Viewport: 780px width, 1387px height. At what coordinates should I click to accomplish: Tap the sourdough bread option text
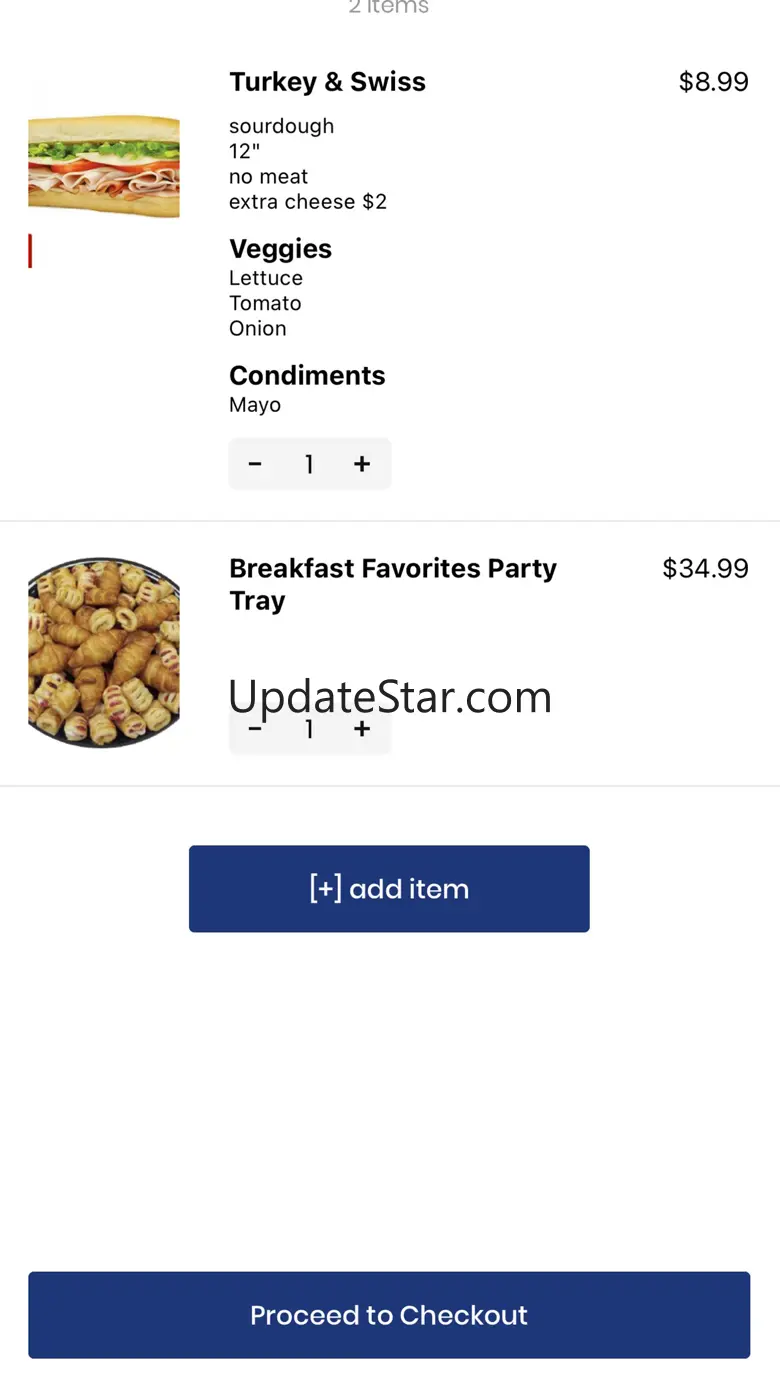(281, 126)
